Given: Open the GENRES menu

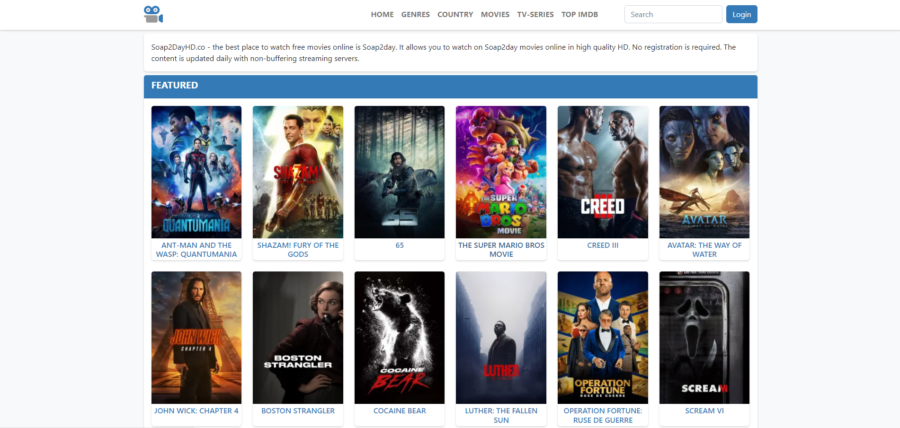Looking at the screenshot, I should point(416,14).
